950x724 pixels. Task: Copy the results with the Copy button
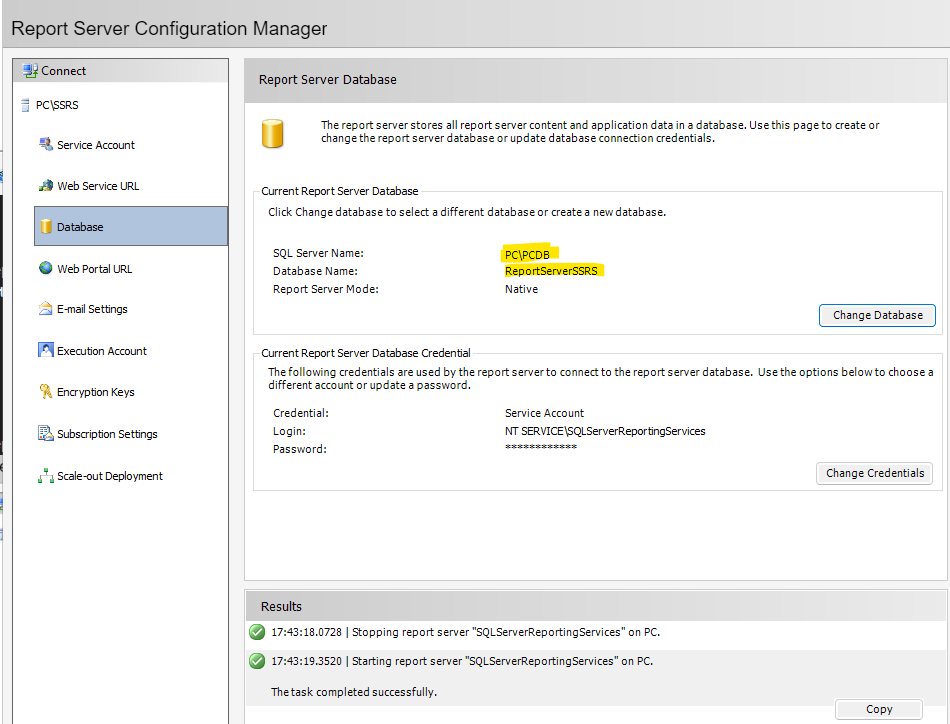[879, 709]
